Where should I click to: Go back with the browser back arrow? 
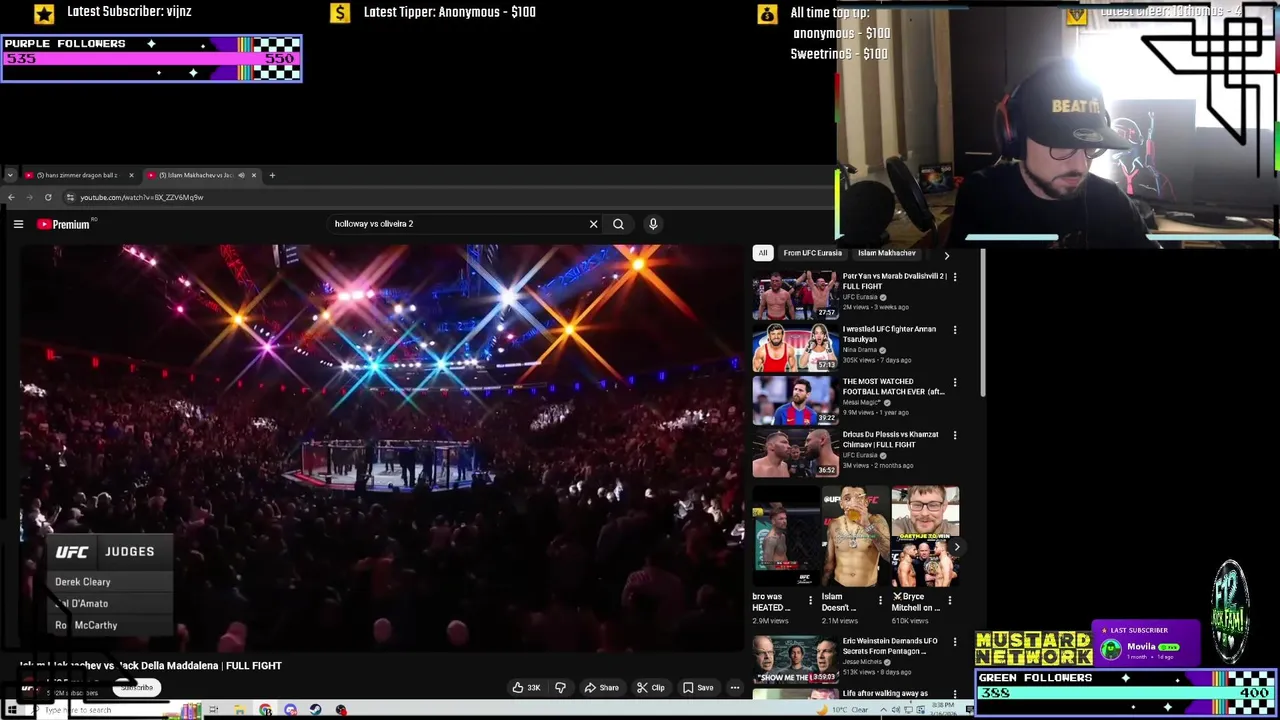pos(11,197)
